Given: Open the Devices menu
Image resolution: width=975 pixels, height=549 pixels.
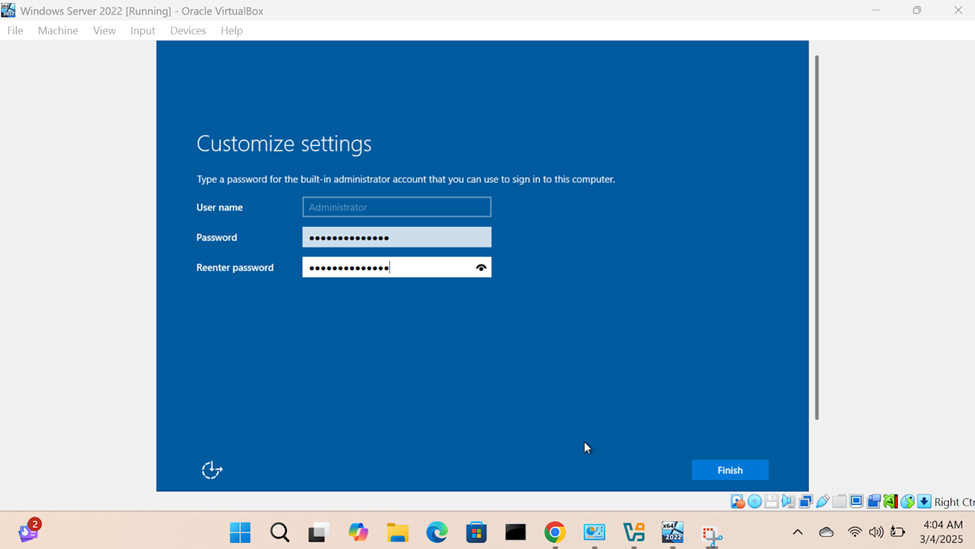Looking at the screenshot, I should 188,30.
